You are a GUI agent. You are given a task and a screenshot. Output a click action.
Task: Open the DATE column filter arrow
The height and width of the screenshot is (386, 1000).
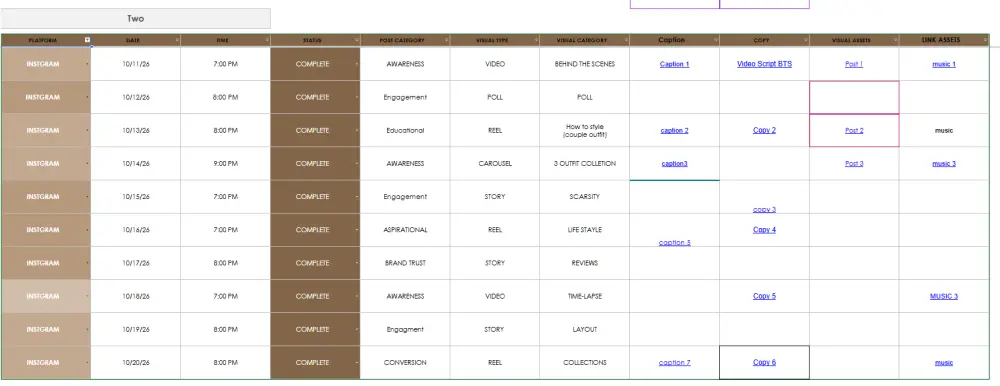pos(177,40)
